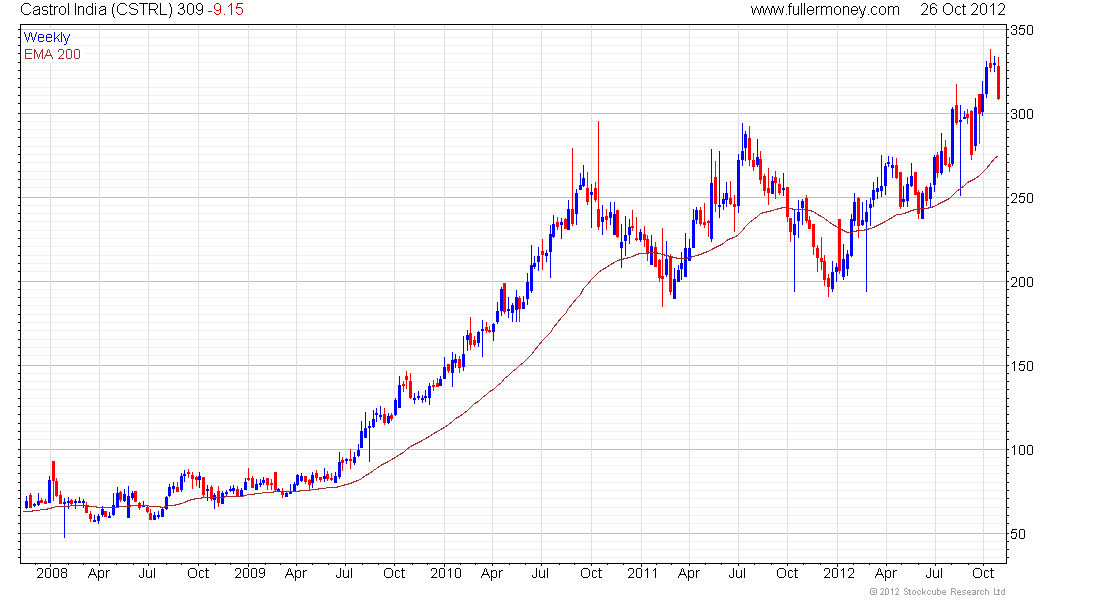Click the Weekly legend label

(47, 37)
